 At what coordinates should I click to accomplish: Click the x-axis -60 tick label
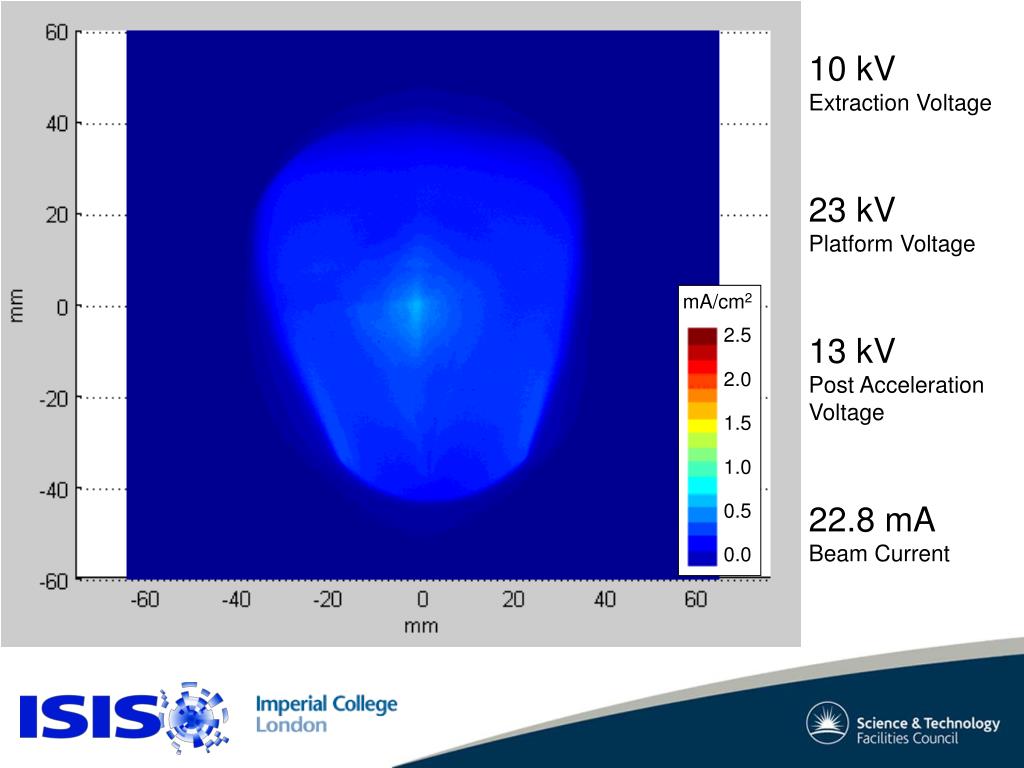click(144, 599)
